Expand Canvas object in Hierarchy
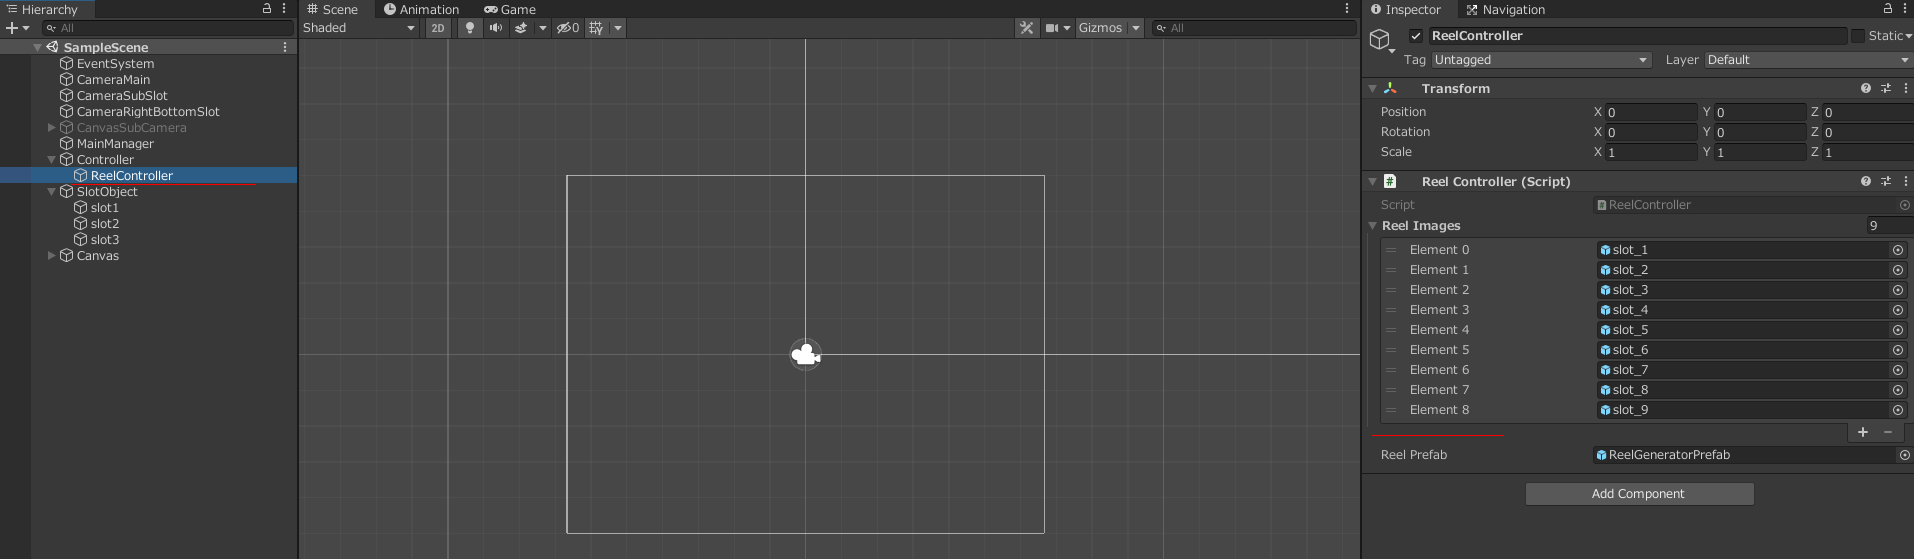The height and width of the screenshot is (559, 1914). (x=52, y=255)
